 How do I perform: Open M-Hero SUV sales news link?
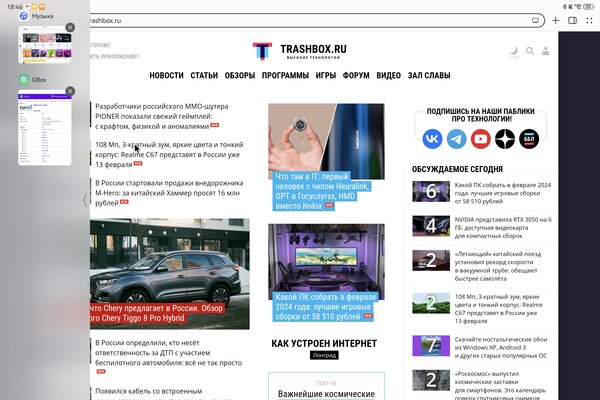coord(169,193)
